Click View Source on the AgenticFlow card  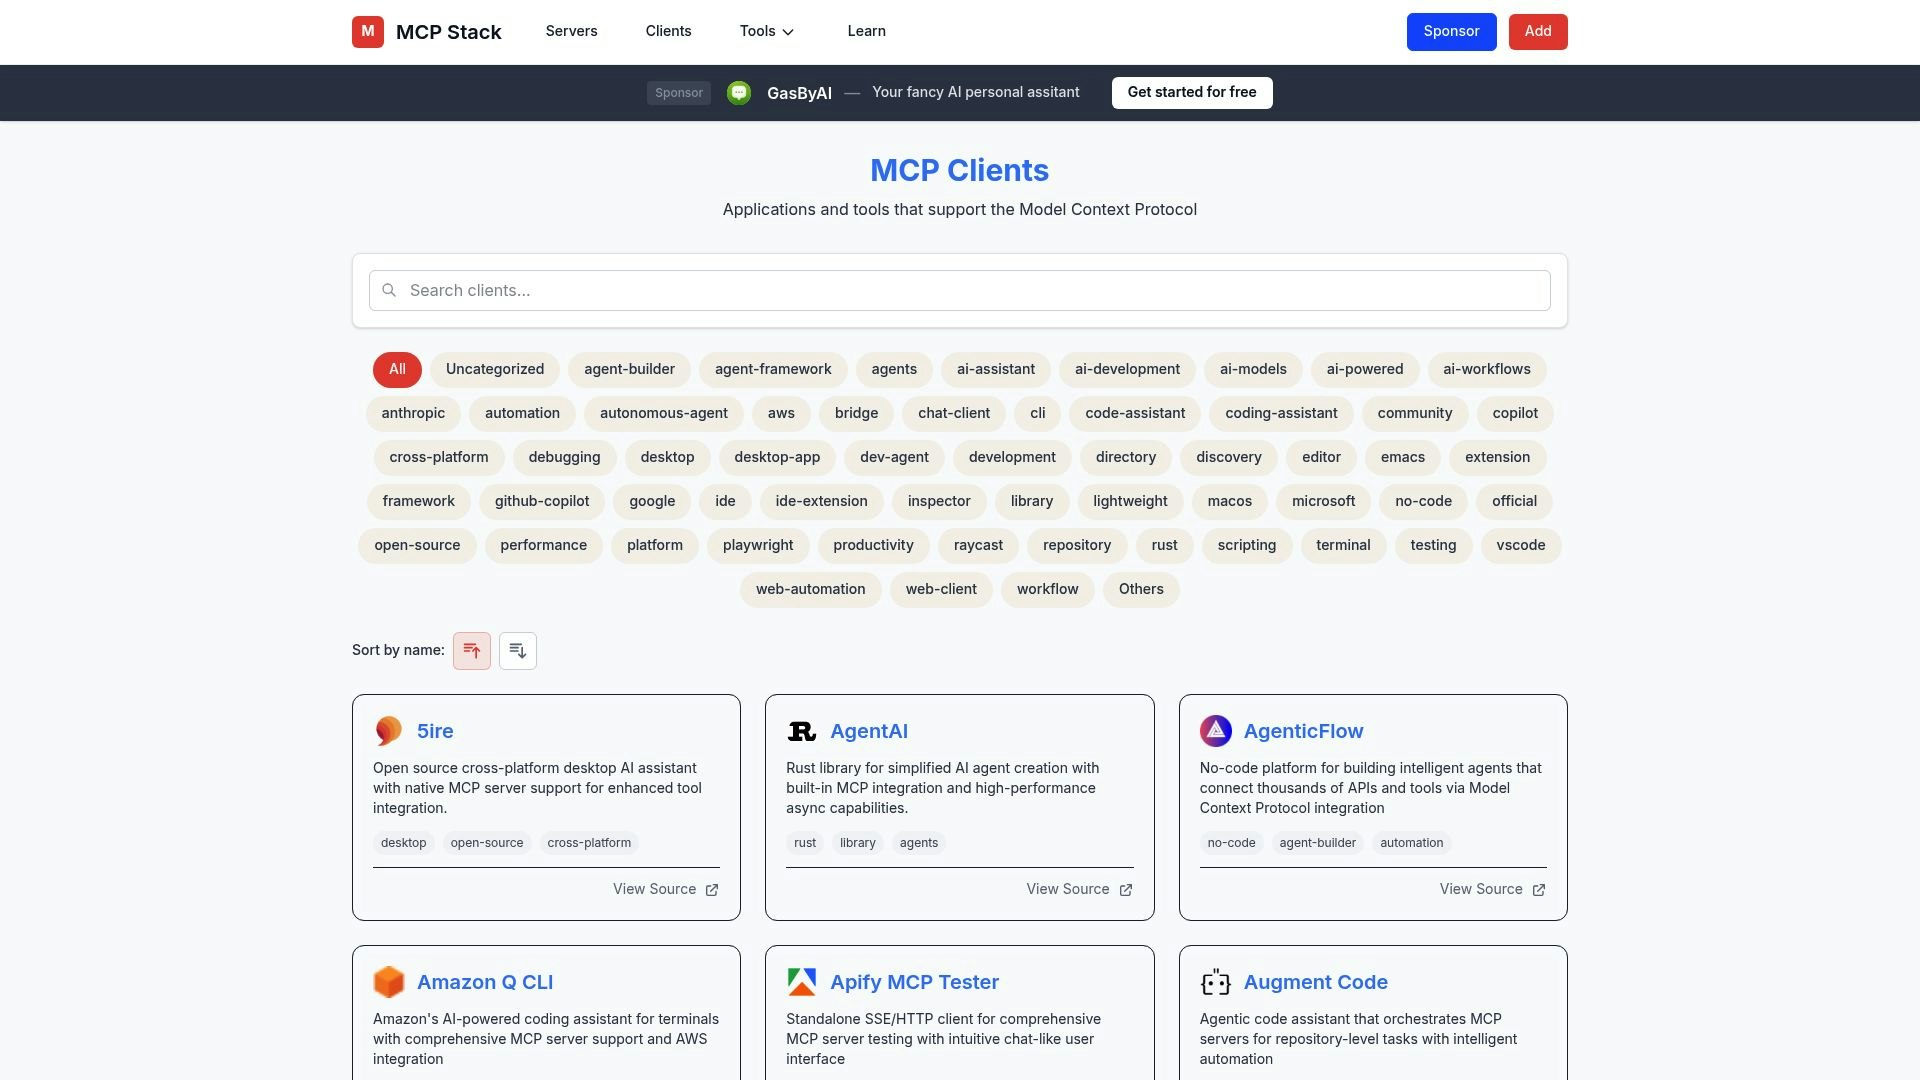[1492, 890]
